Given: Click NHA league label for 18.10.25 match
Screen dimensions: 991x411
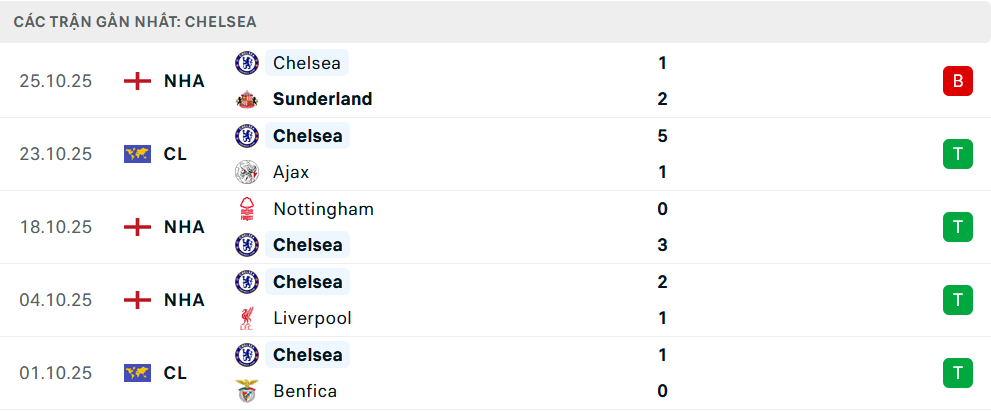Looking at the screenshot, I should [184, 227].
